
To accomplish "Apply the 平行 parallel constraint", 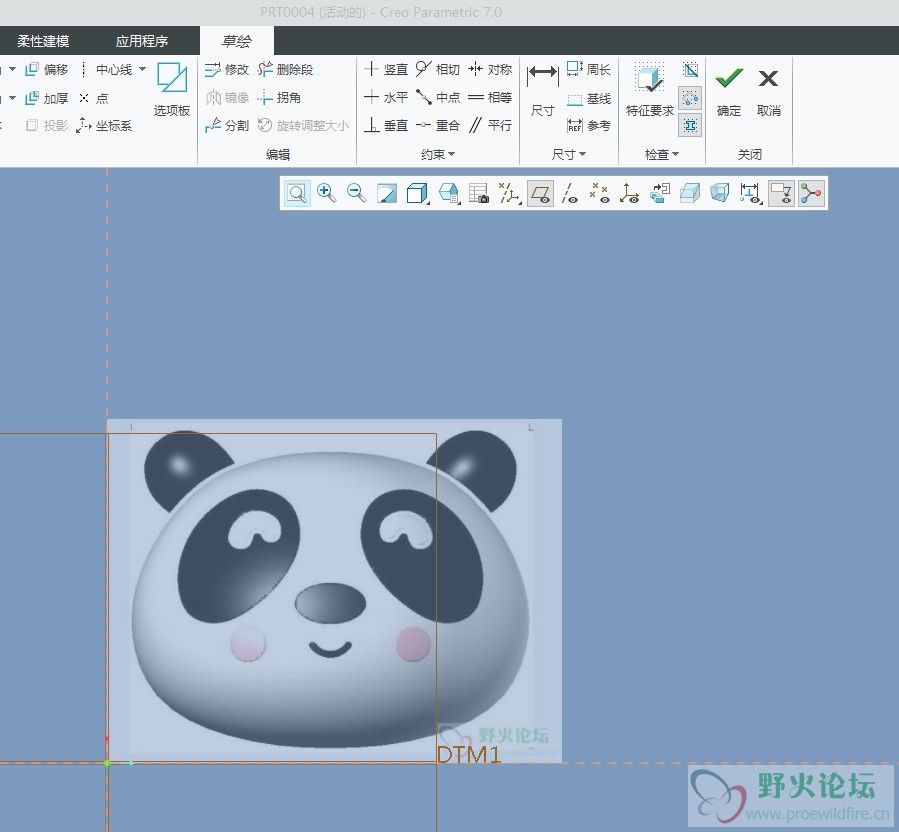I will (490, 126).
